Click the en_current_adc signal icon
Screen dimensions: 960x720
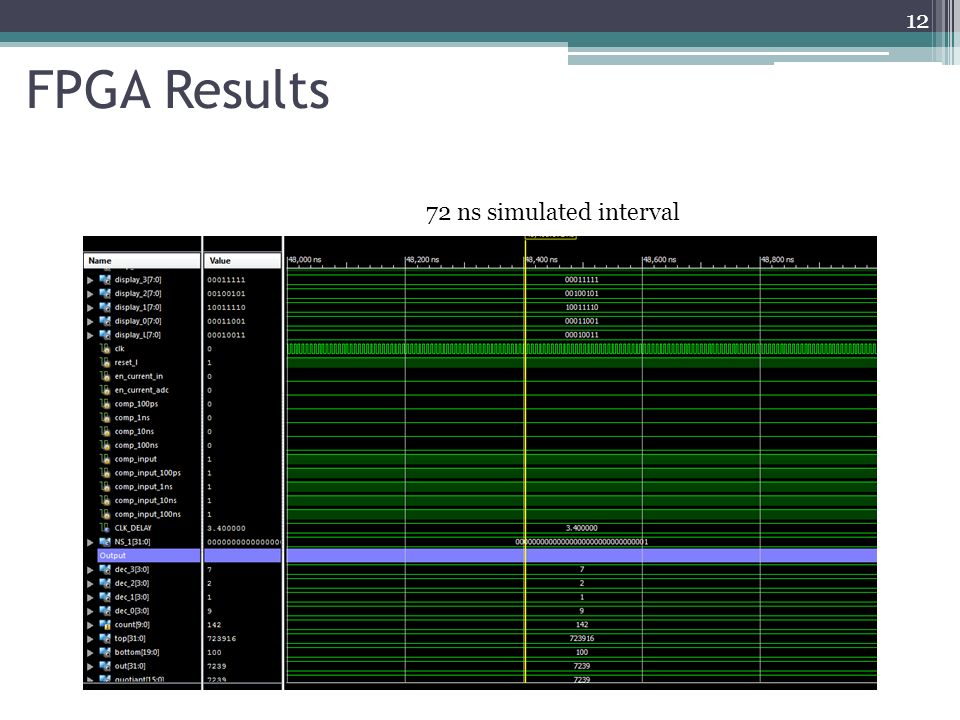pyautogui.click(x=105, y=390)
